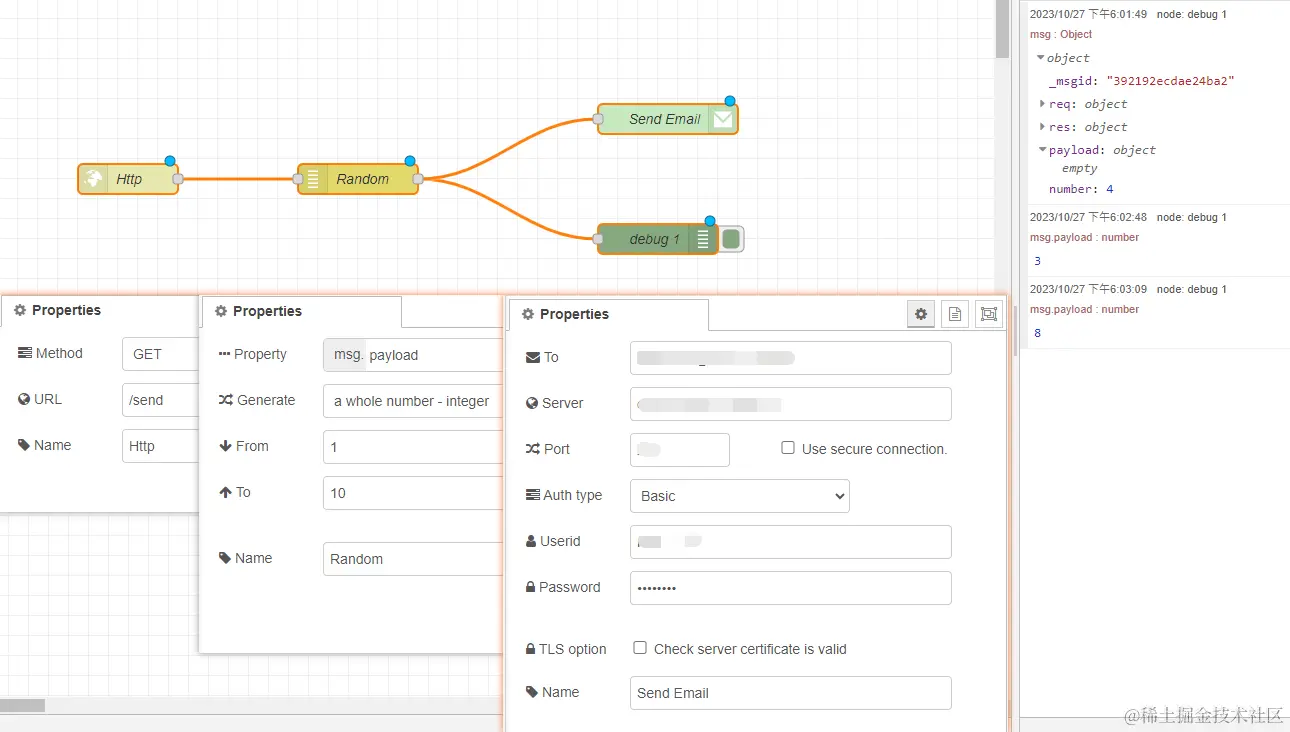
Task: Click the Name field containing Random
Action: [413, 559]
